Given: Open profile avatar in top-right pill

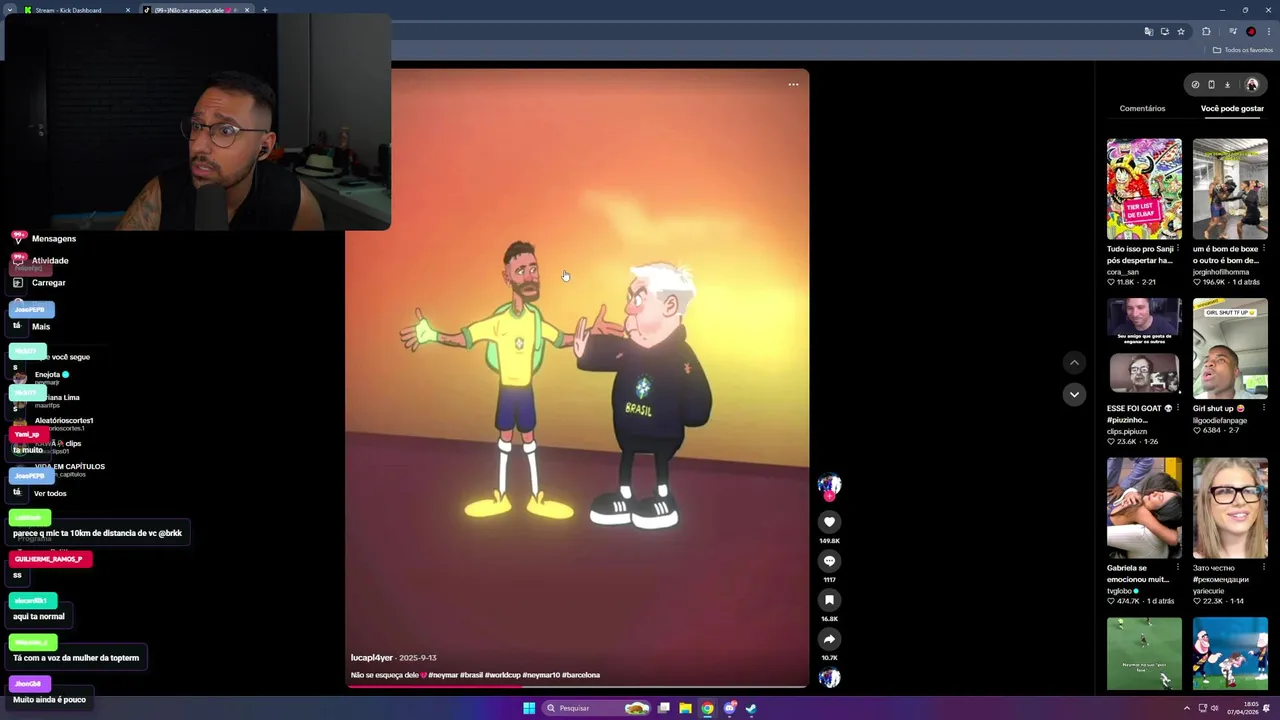Looking at the screenshot, I should click(1252, 84).
